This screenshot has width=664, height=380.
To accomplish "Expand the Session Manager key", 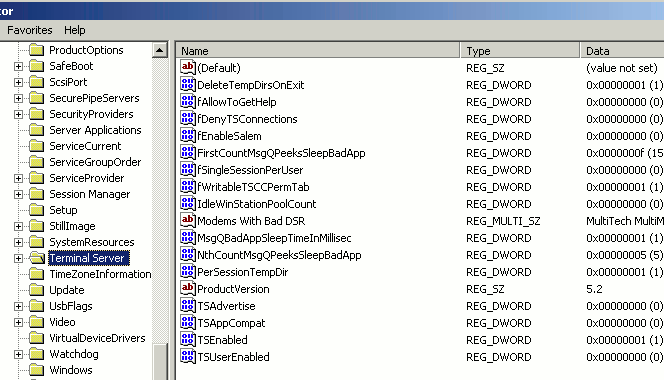I will [x=18, y=194].
